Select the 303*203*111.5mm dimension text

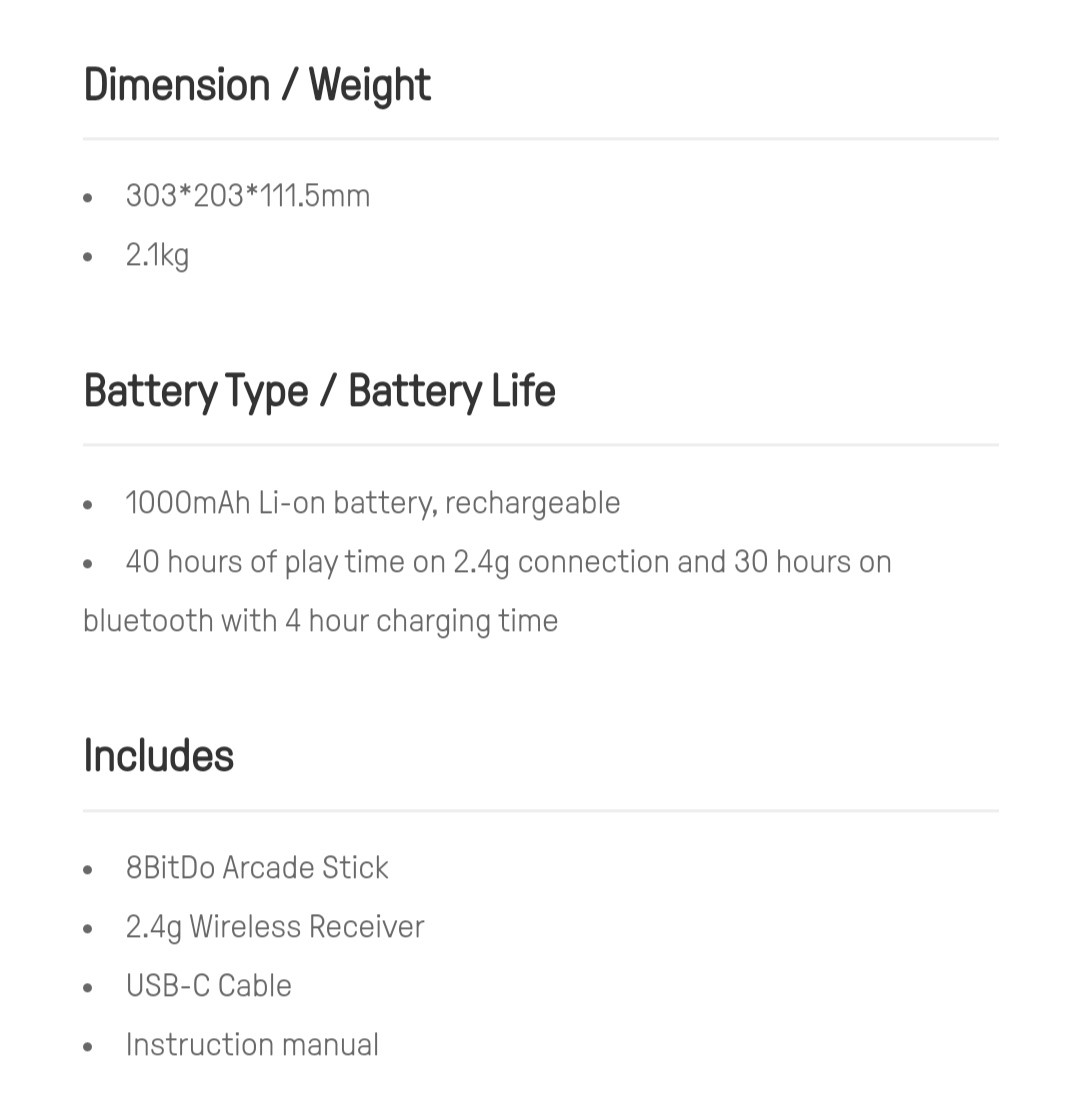click(248, 196)
